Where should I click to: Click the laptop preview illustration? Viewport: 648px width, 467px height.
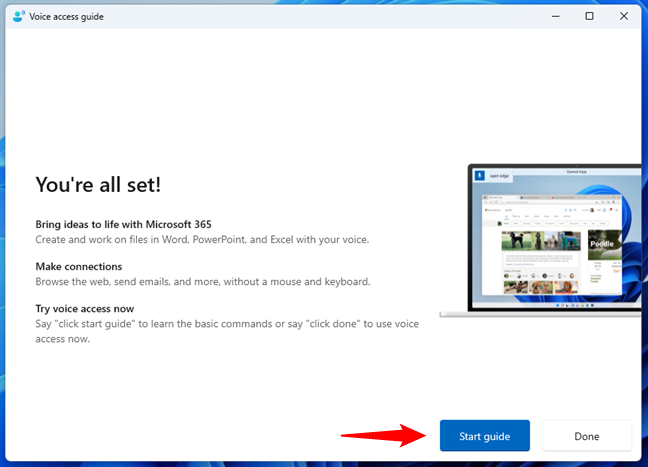pyautogui.click(x=541, y=241)
